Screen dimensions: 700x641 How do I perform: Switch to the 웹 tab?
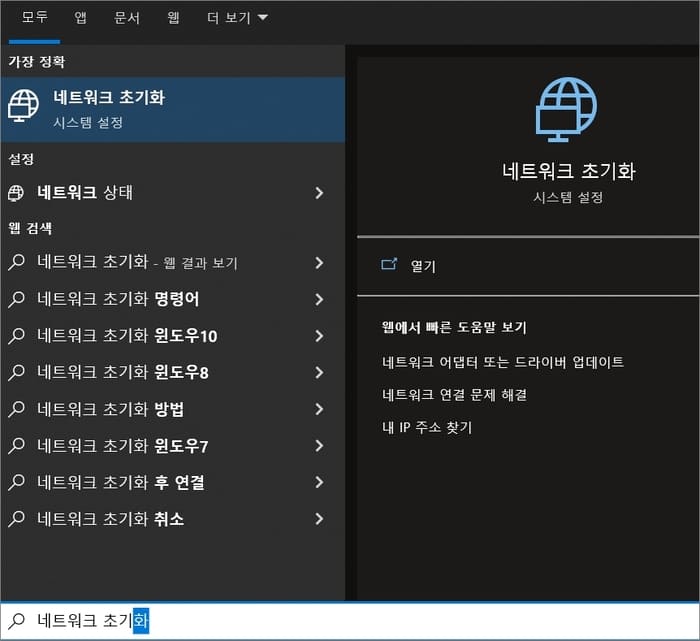[173, 17]
